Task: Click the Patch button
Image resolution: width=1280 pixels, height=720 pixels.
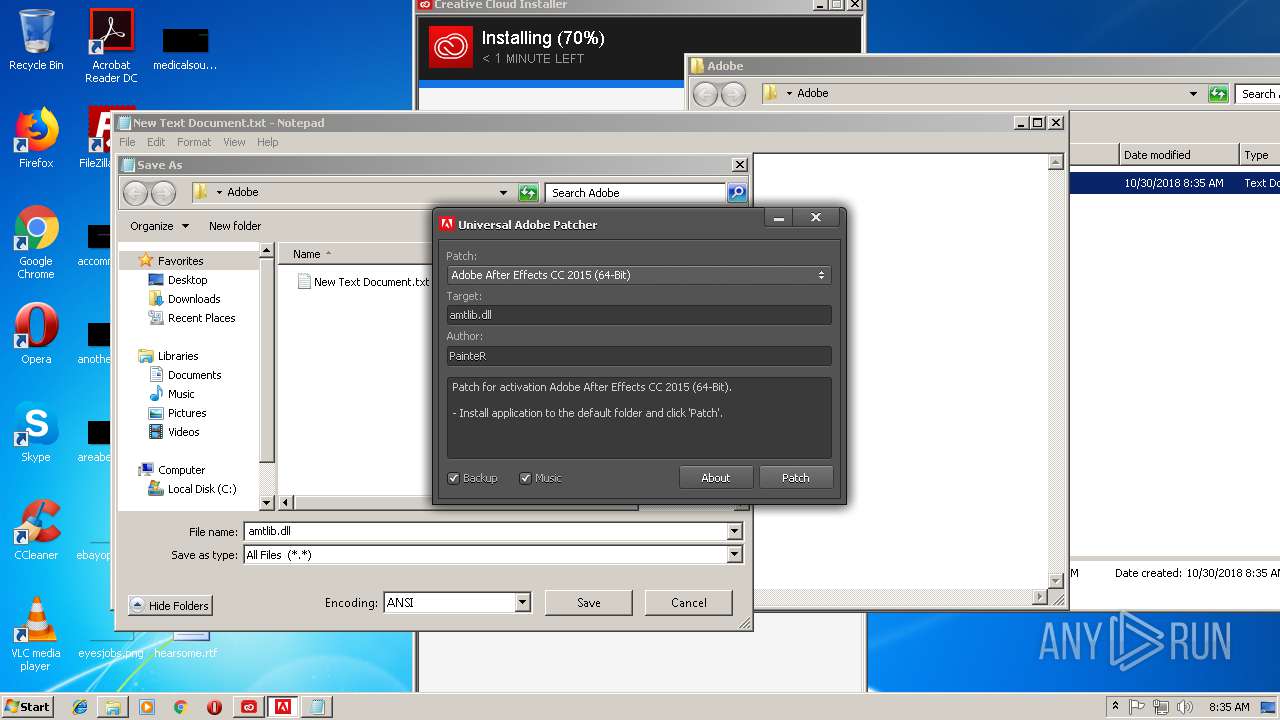Action: [x=796, y=478]
